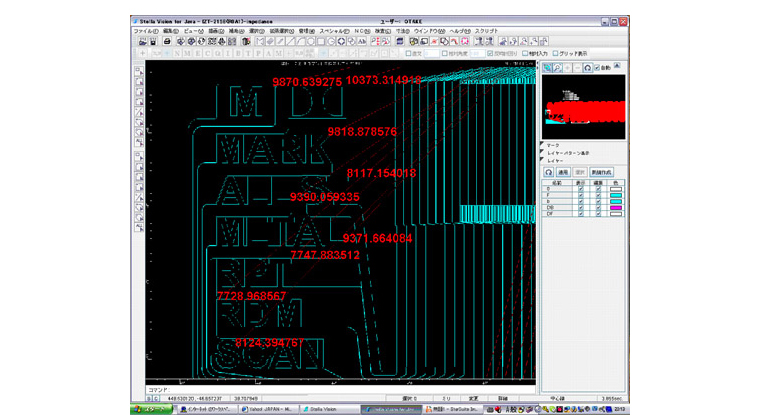This screenshot has height=415, width=760.
Task: Click the red curved arrow toolbar icon
Action: [x=455, y=42]
